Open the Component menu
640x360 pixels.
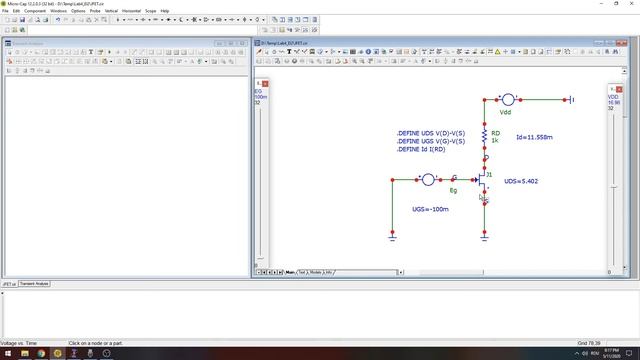[35, 11]
